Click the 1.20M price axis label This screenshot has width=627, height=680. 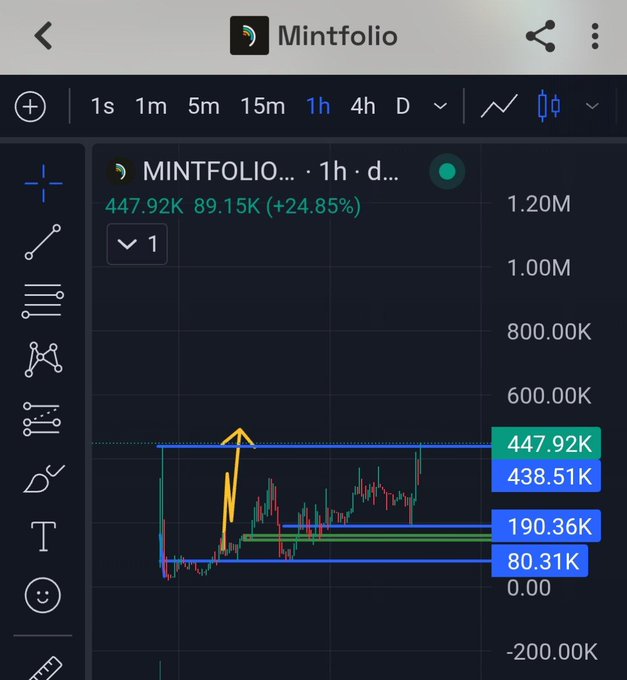tap(539, 204)
